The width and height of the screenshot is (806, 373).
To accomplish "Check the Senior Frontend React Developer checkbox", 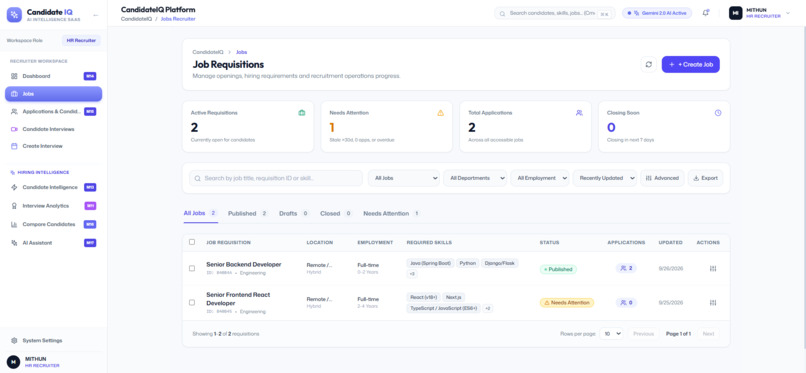I will coord(192,303).
